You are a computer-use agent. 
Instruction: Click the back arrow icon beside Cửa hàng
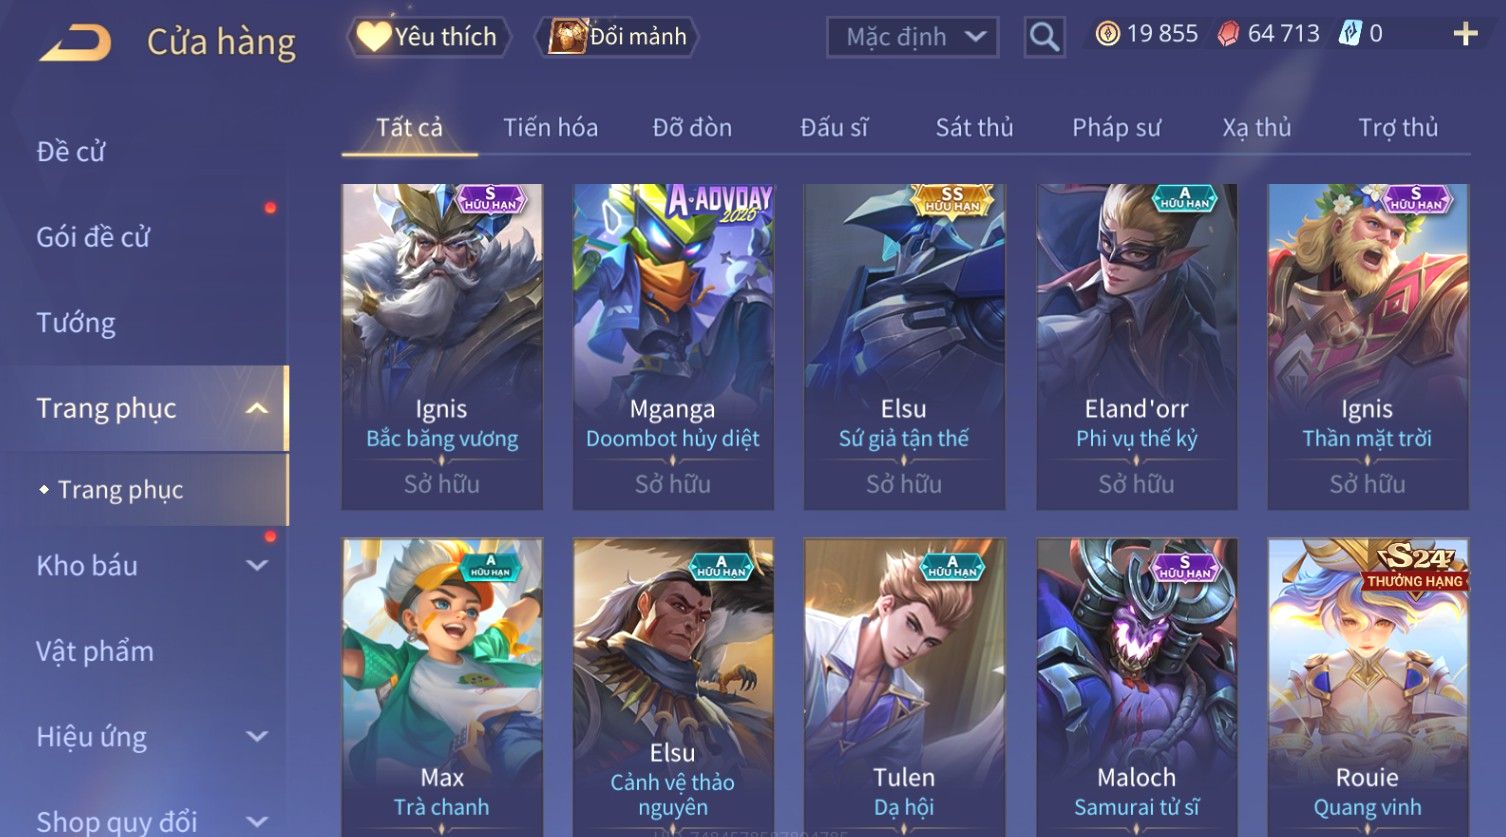coord(76,43)
